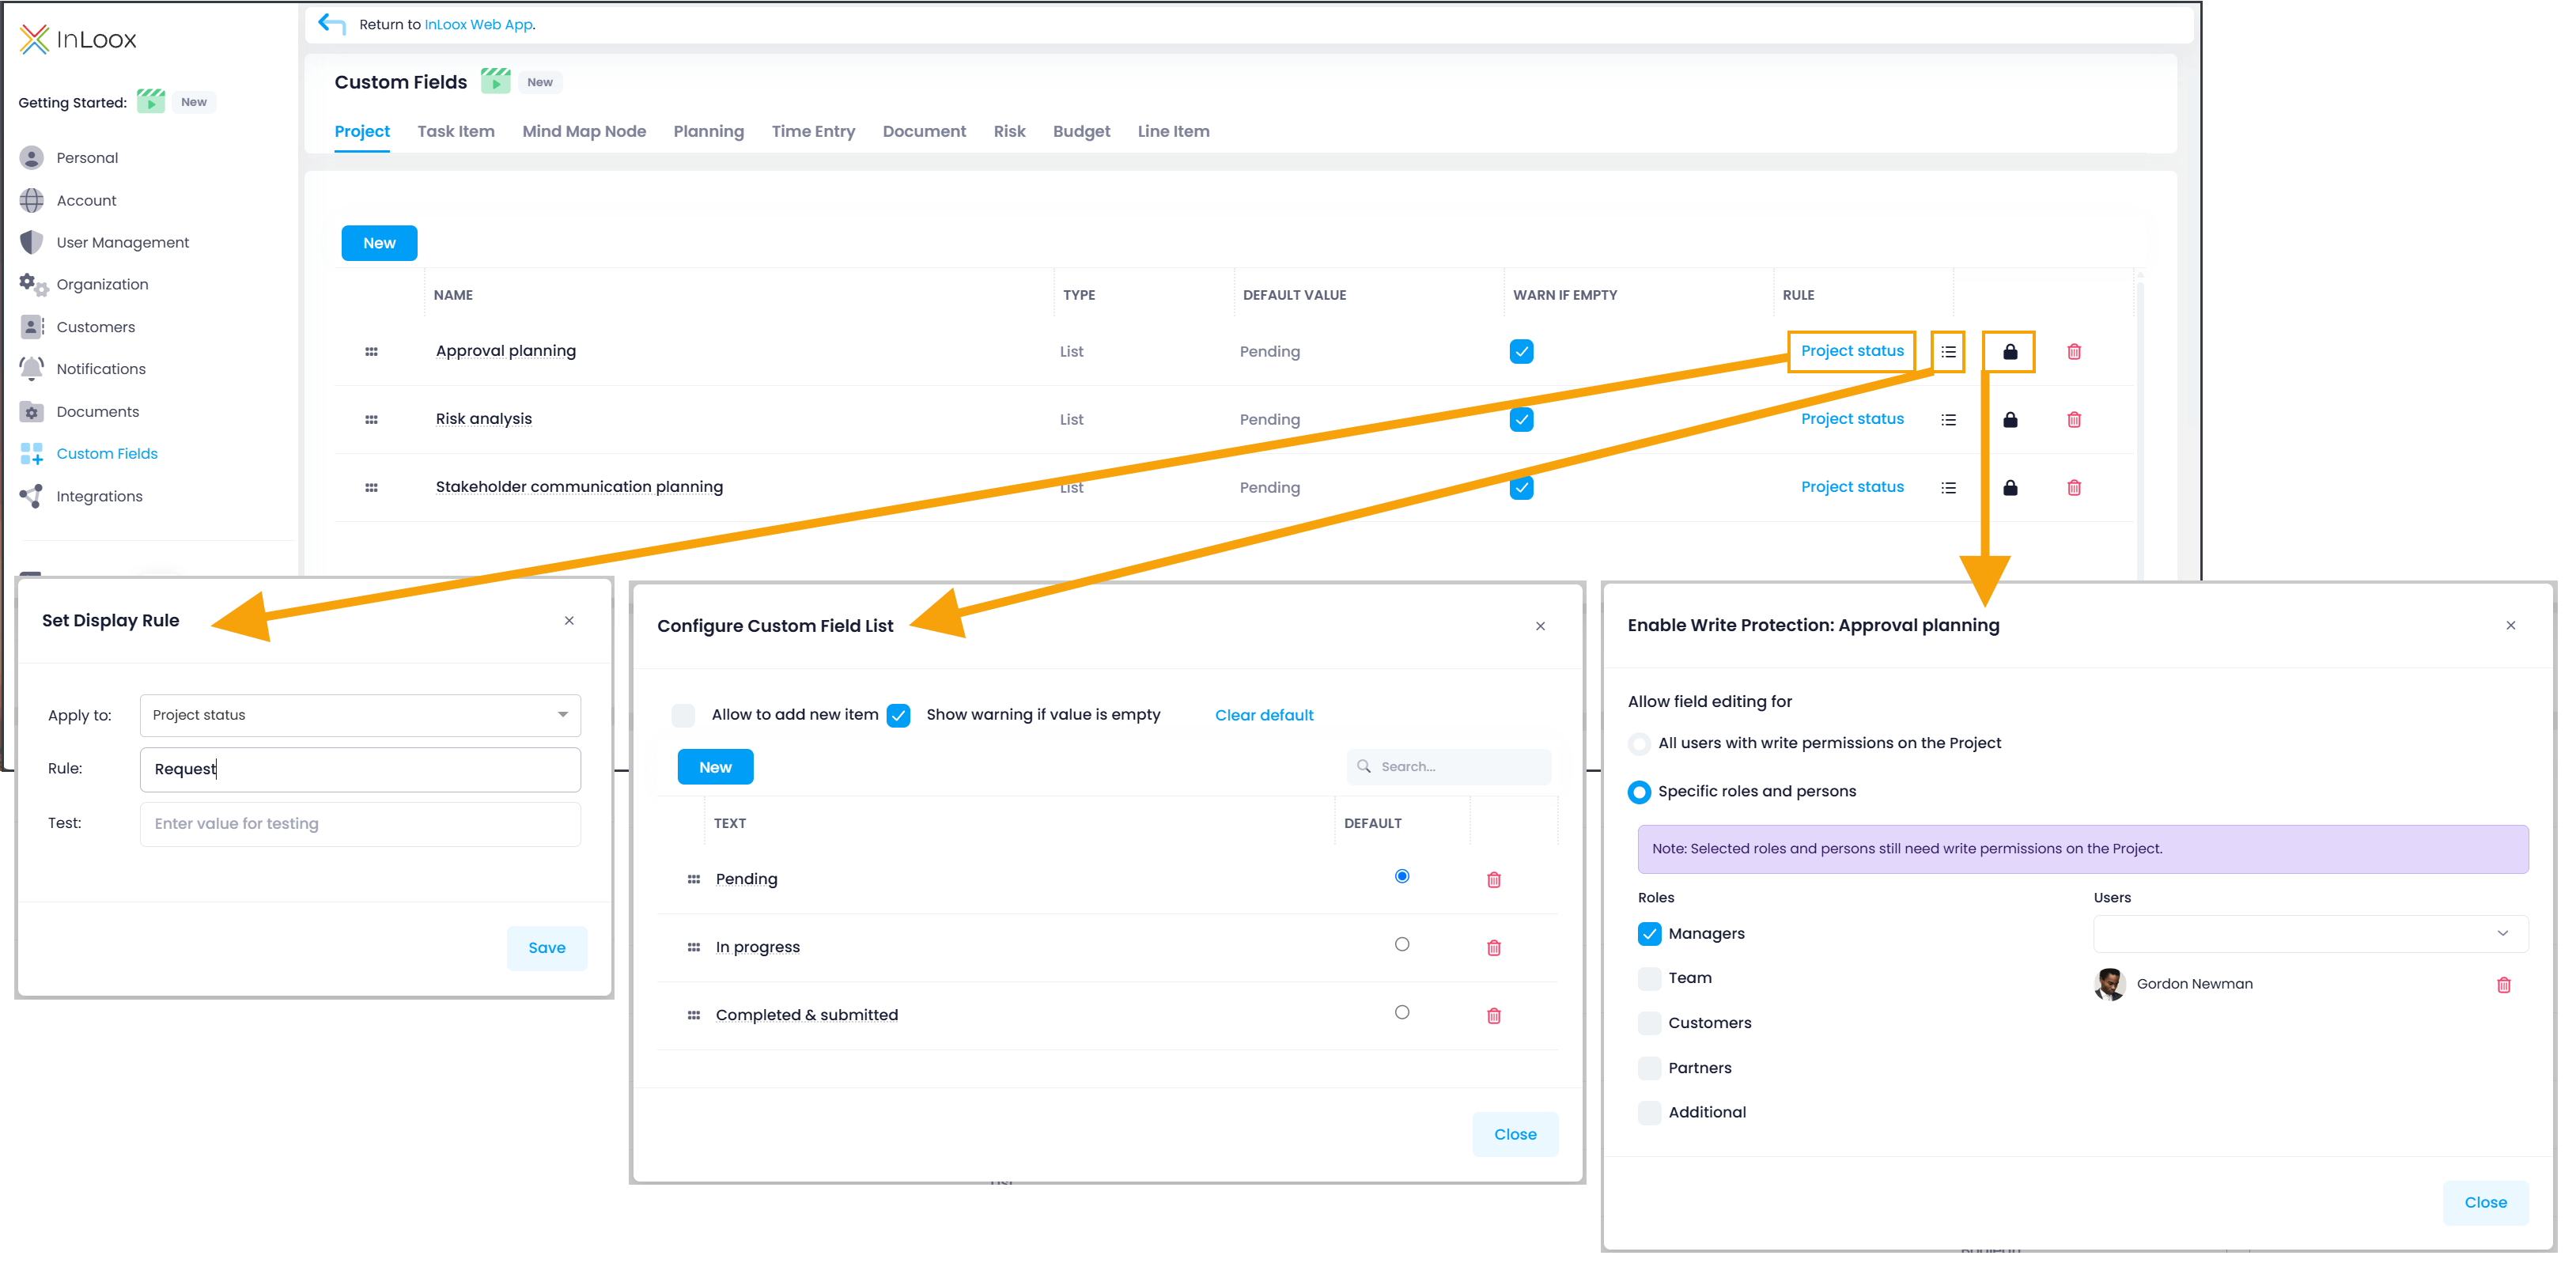The width and height of the screenshot is (2576, 1263).
Task: Uncheck the Managers role
Action: point(1649,933)
